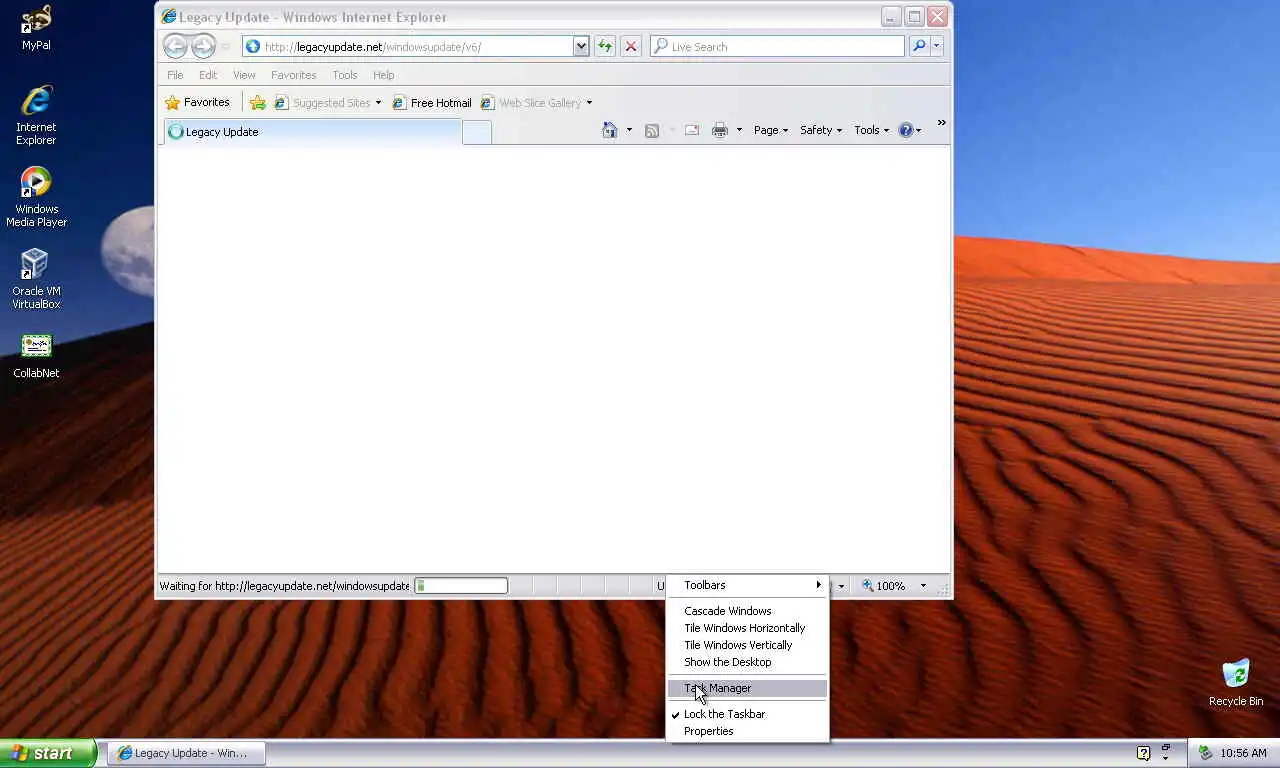
Task: Stop loading with the red X
Action: [631, 46]
